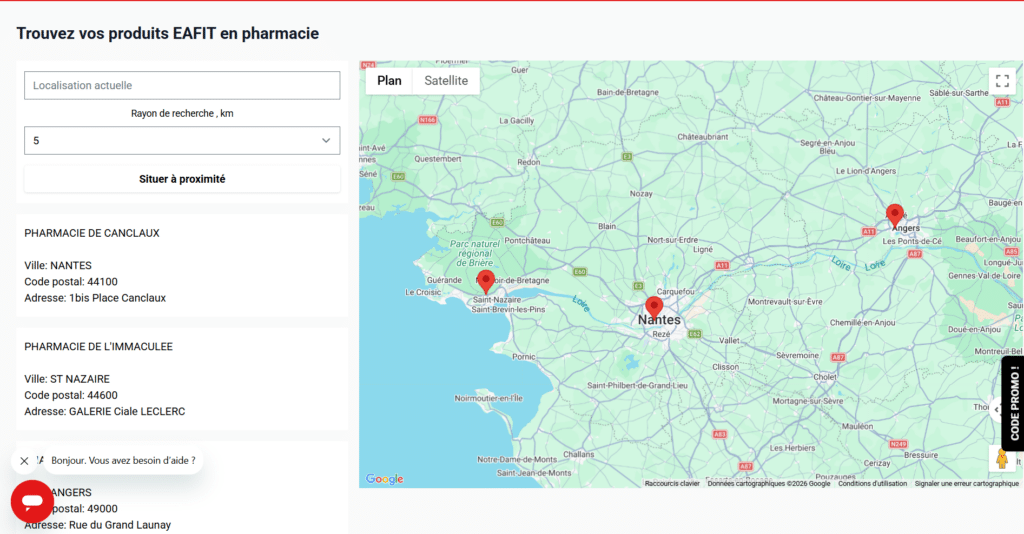Dismiss the chat help message
The width and height of the screenshot is (1024, 534).
coord(24,461)
